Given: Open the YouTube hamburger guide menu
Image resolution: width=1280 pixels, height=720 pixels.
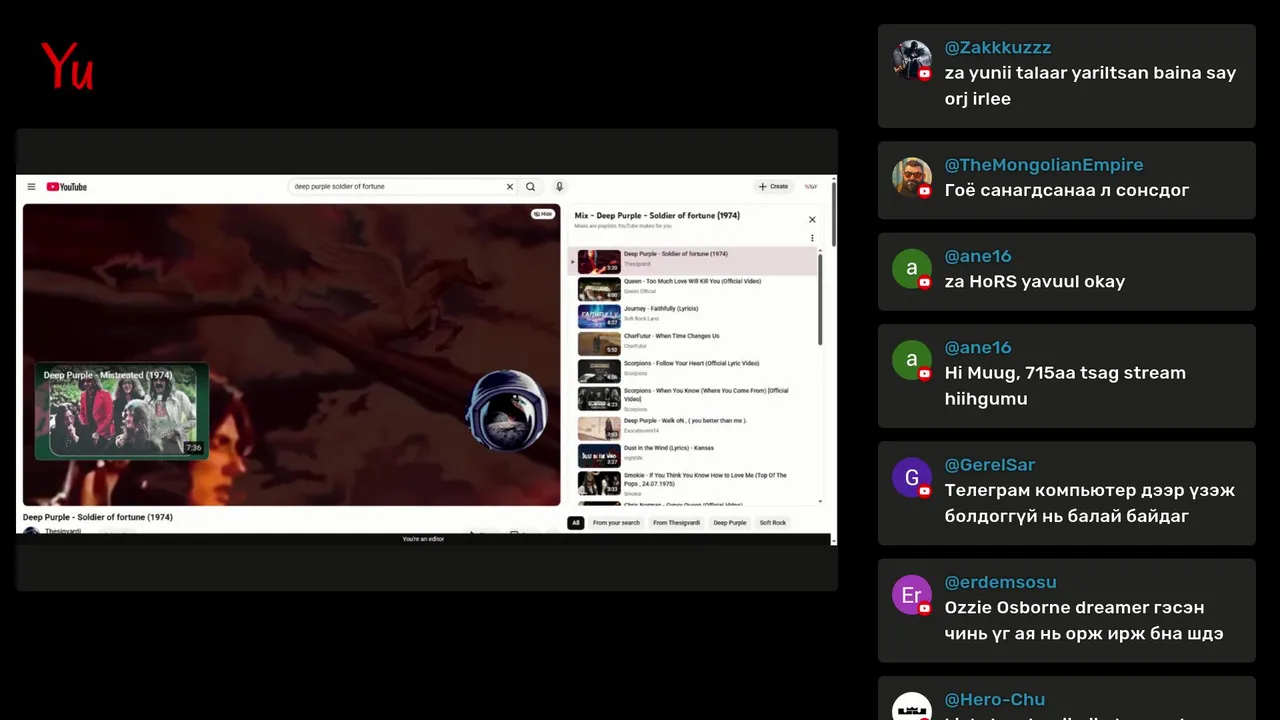Looking at the screenshot, I should click(x=31, y=187).
